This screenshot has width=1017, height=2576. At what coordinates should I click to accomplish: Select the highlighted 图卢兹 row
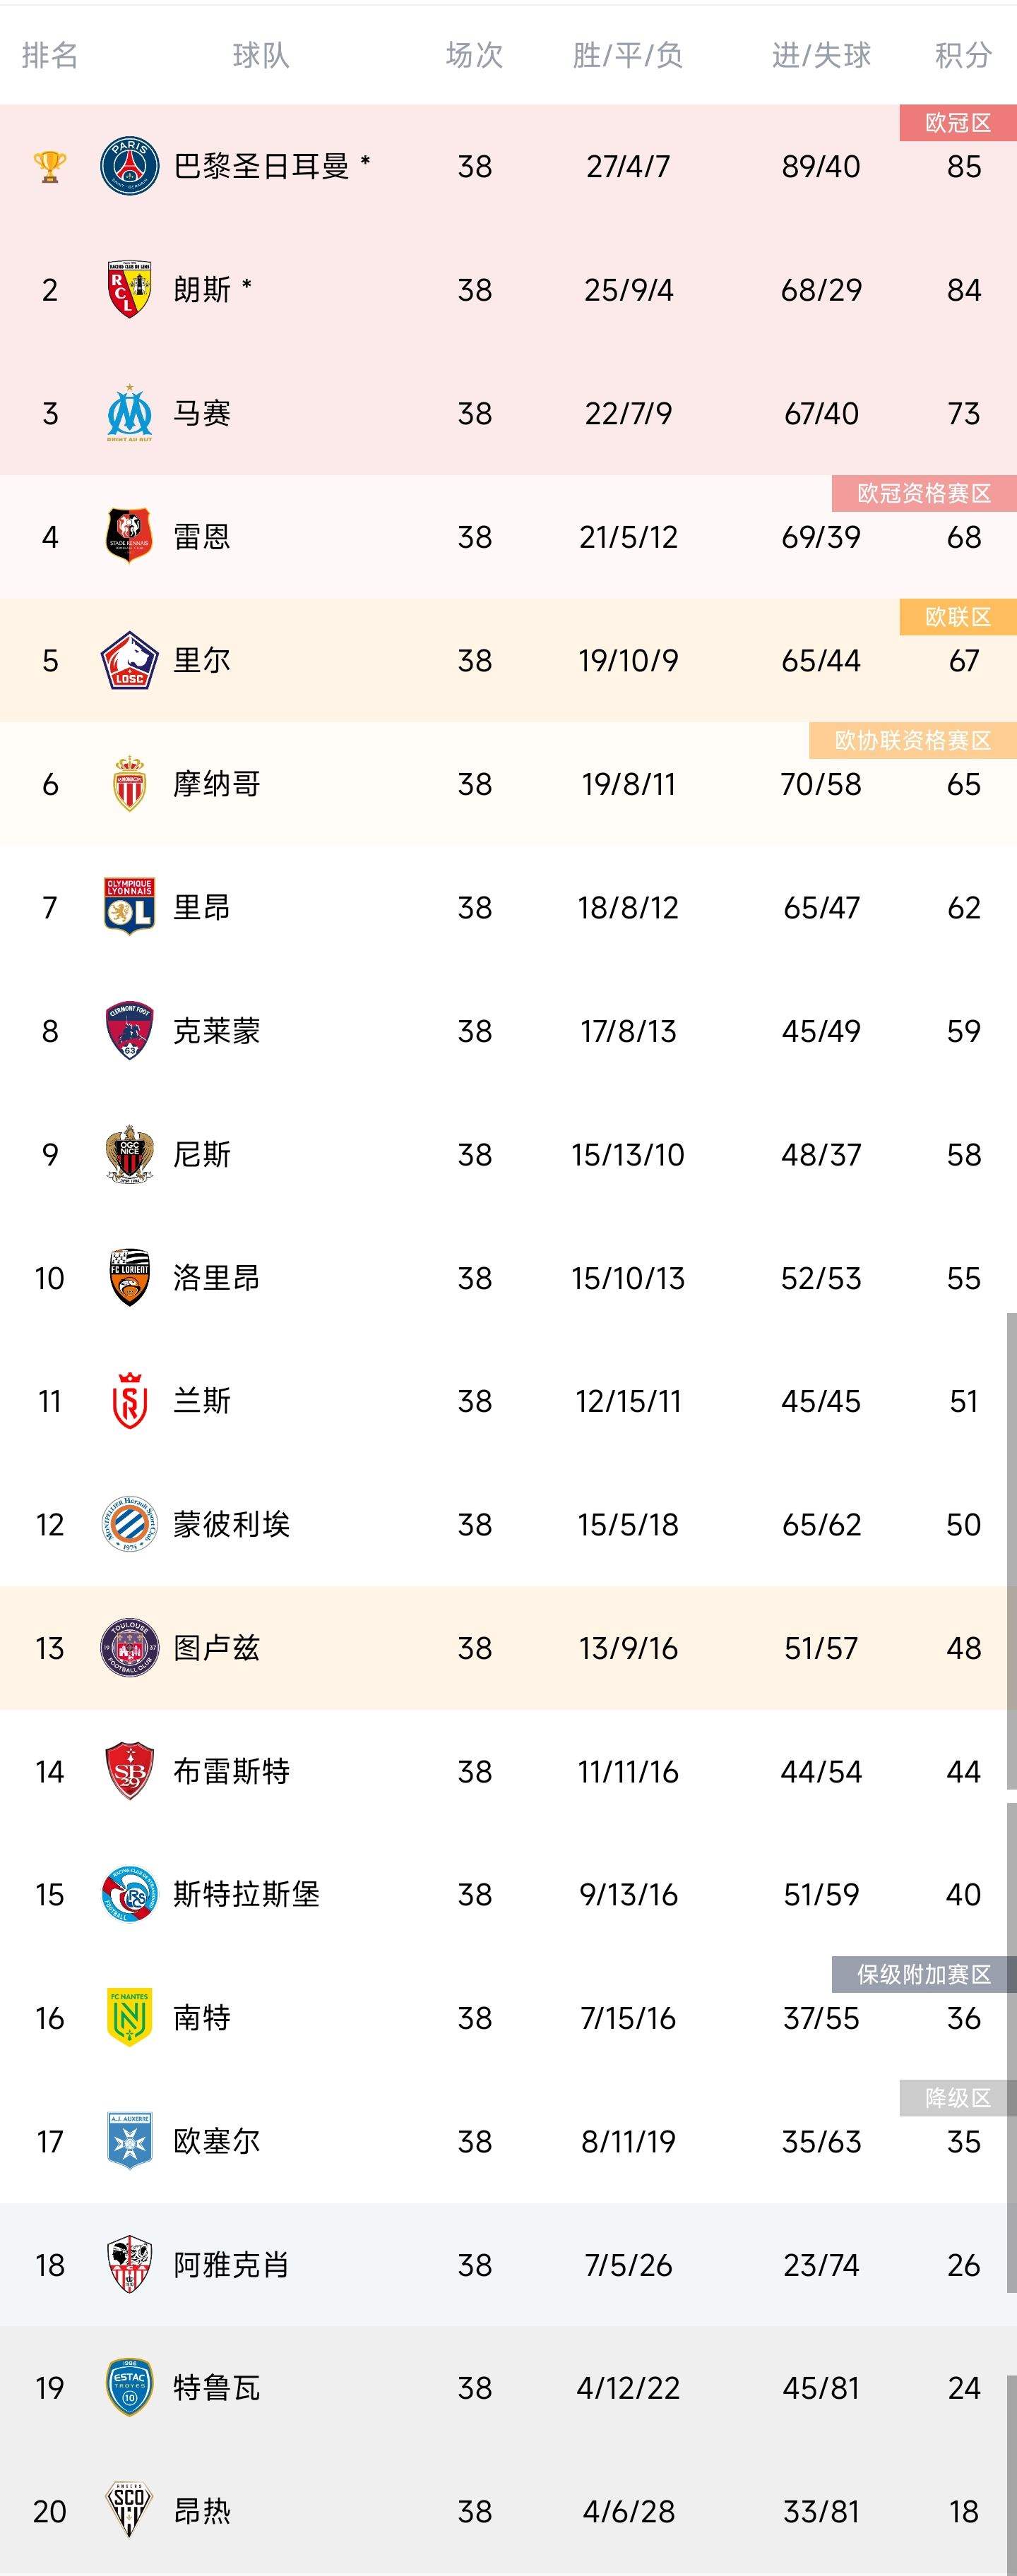coord(508,1648)
